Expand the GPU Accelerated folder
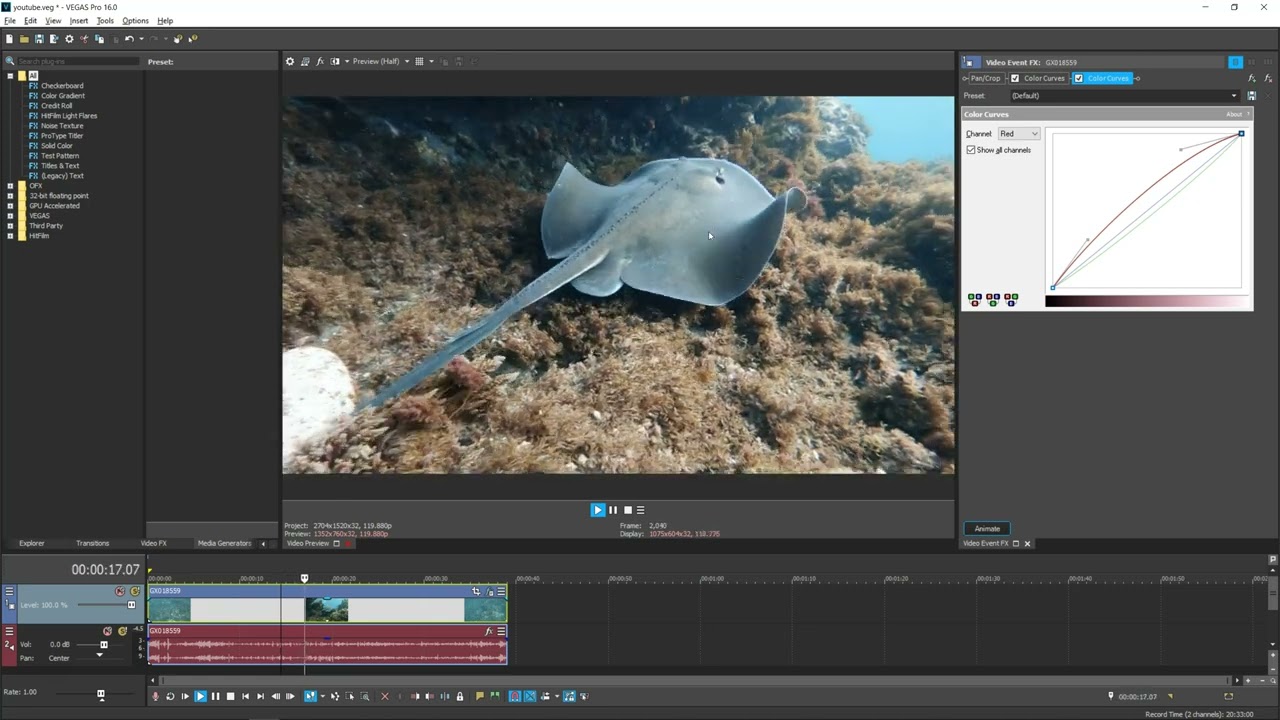This screenshot has height=720, width=1280. point(10,206)
